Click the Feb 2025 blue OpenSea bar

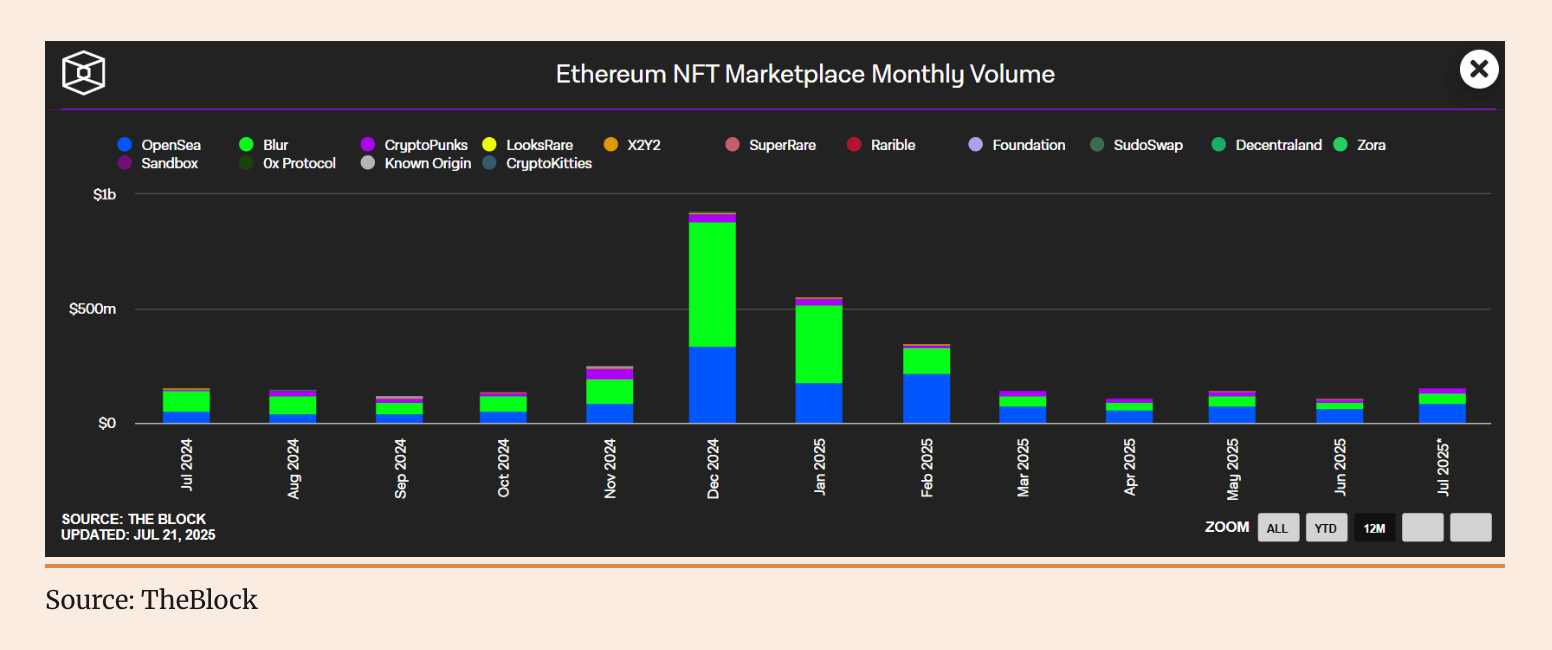[x=926, y=398]
